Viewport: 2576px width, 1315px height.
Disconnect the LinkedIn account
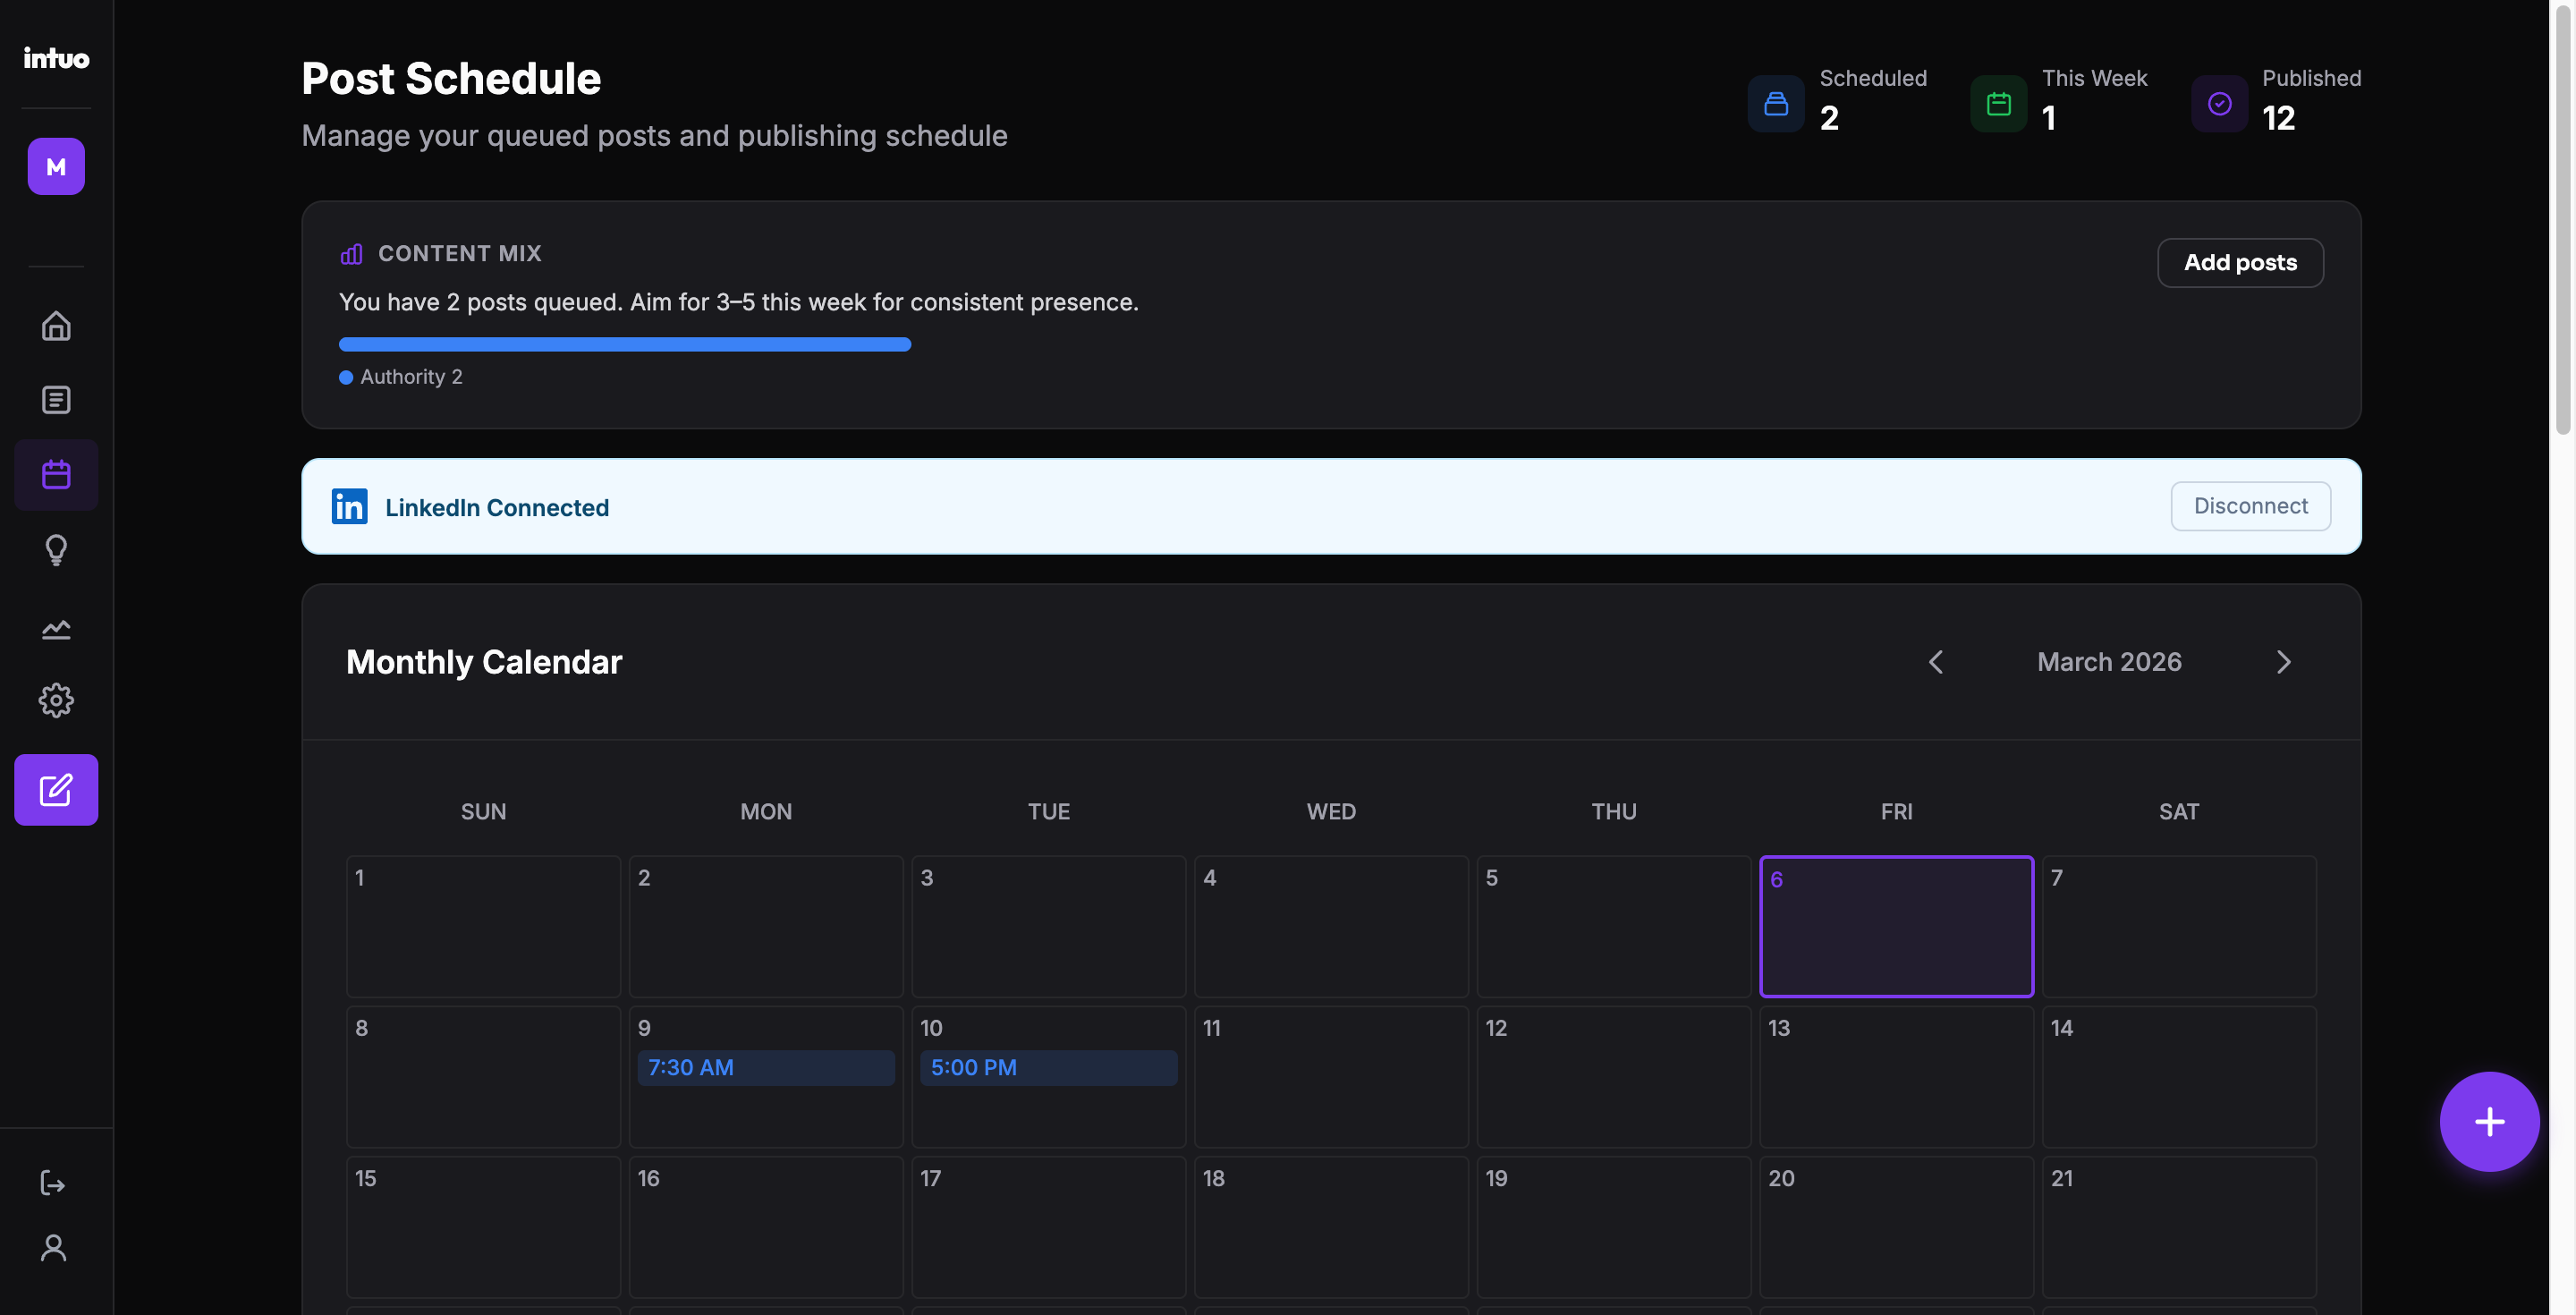[x=2250, y=506]
